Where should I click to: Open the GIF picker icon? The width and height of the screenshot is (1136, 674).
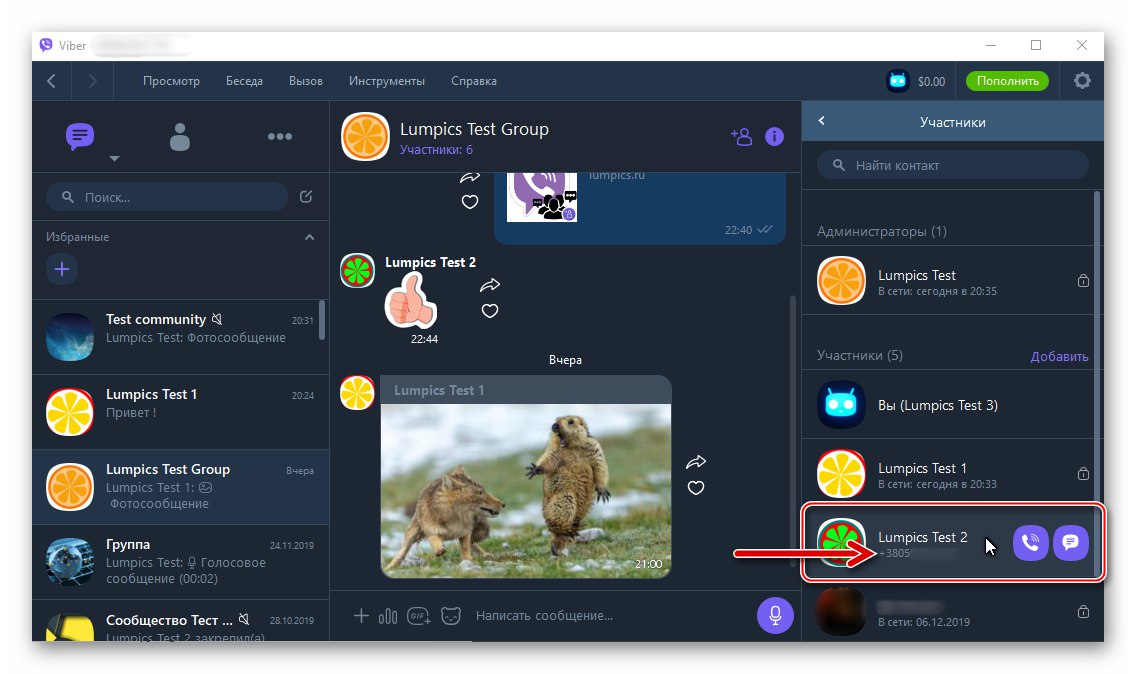[419, 616]
